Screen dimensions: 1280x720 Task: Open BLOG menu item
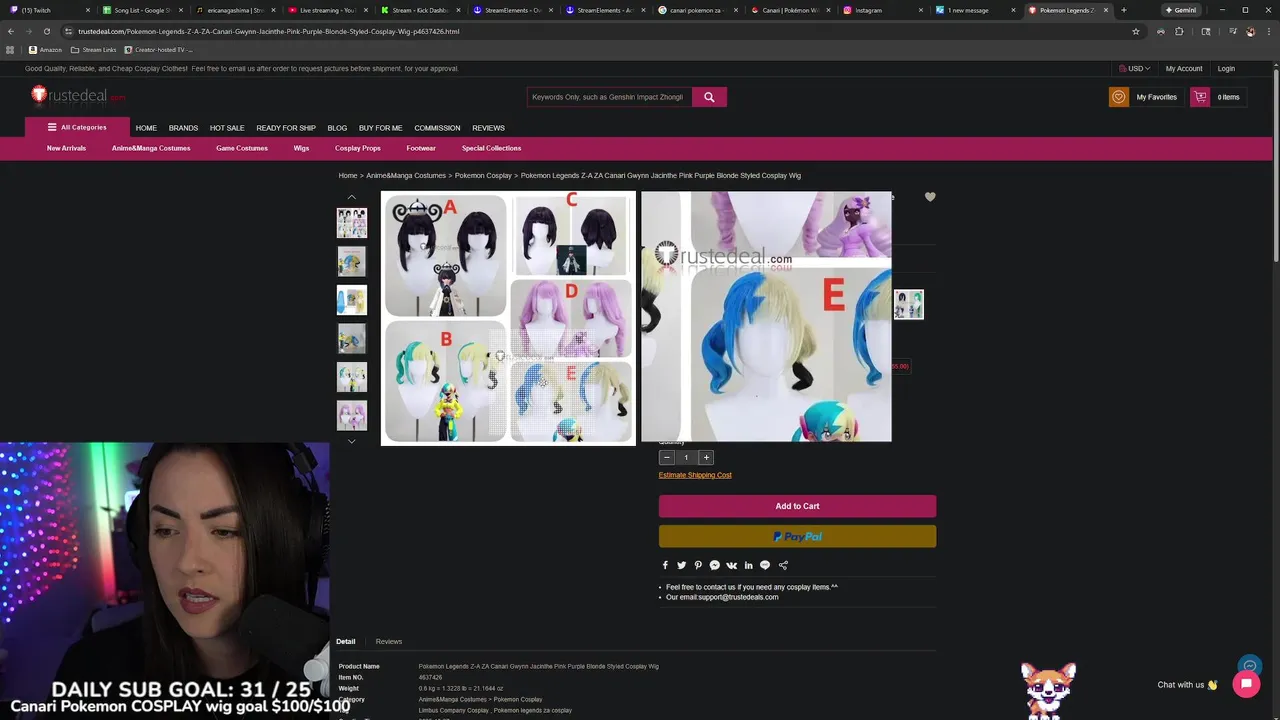tap(337, 128)
